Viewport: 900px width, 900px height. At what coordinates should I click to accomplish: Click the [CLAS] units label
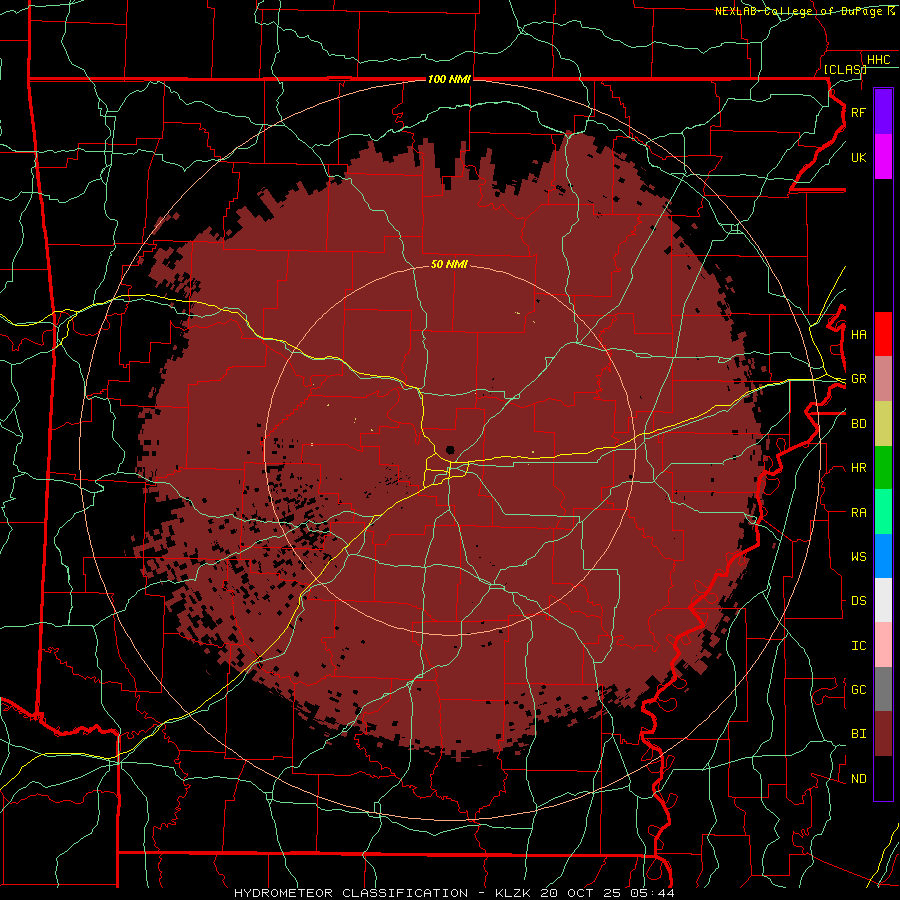coord(845,69)
